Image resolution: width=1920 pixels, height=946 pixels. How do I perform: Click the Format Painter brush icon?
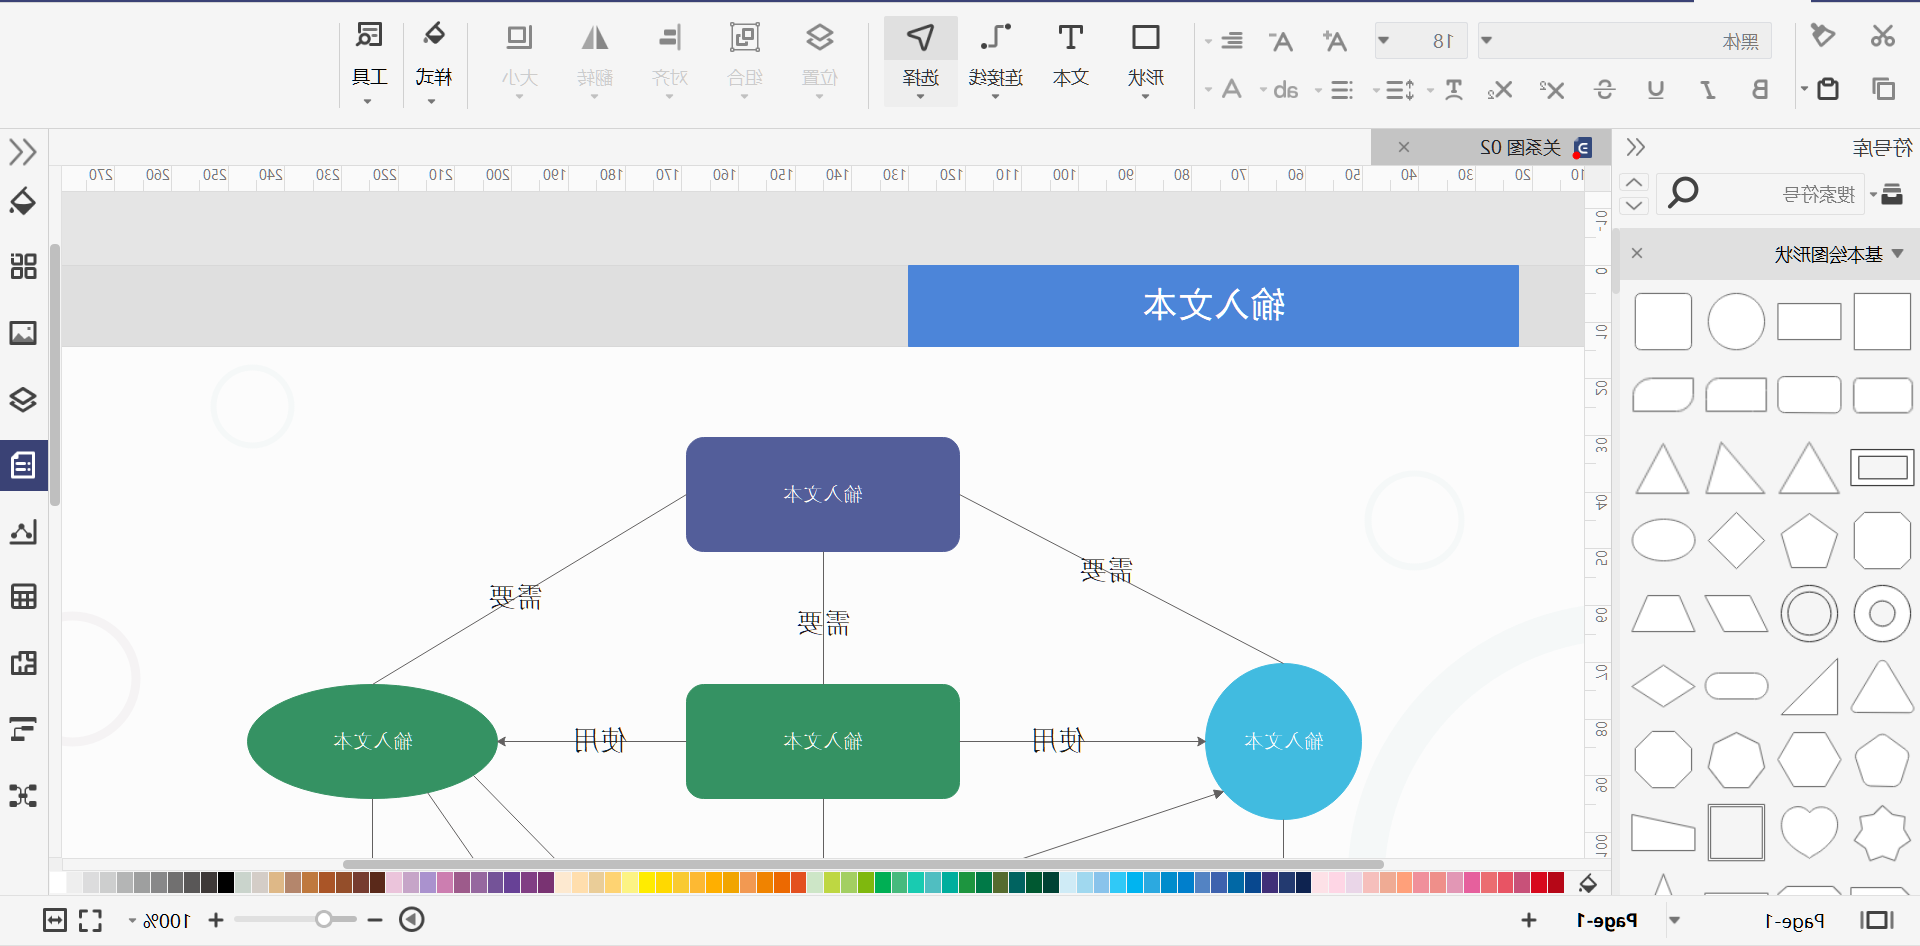point(1823,36)
